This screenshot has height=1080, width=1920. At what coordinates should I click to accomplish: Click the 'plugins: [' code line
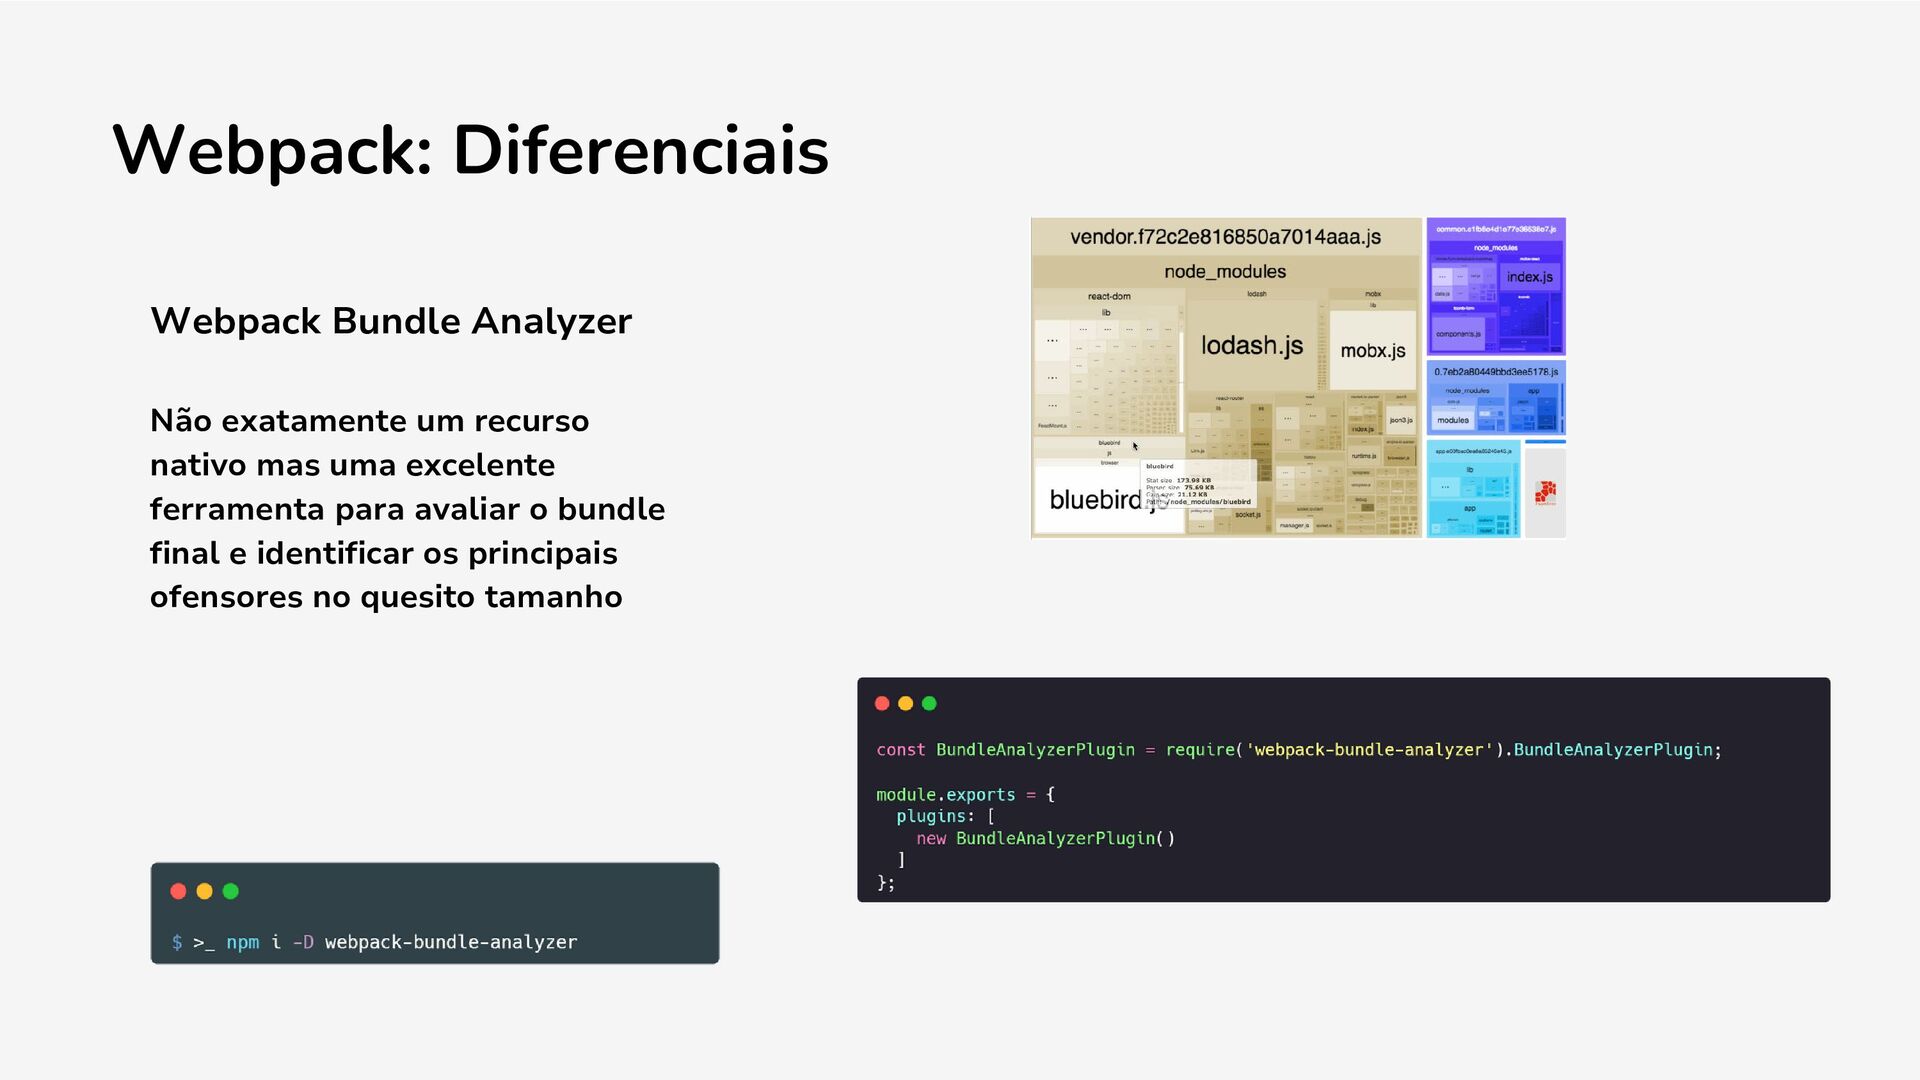945,817
